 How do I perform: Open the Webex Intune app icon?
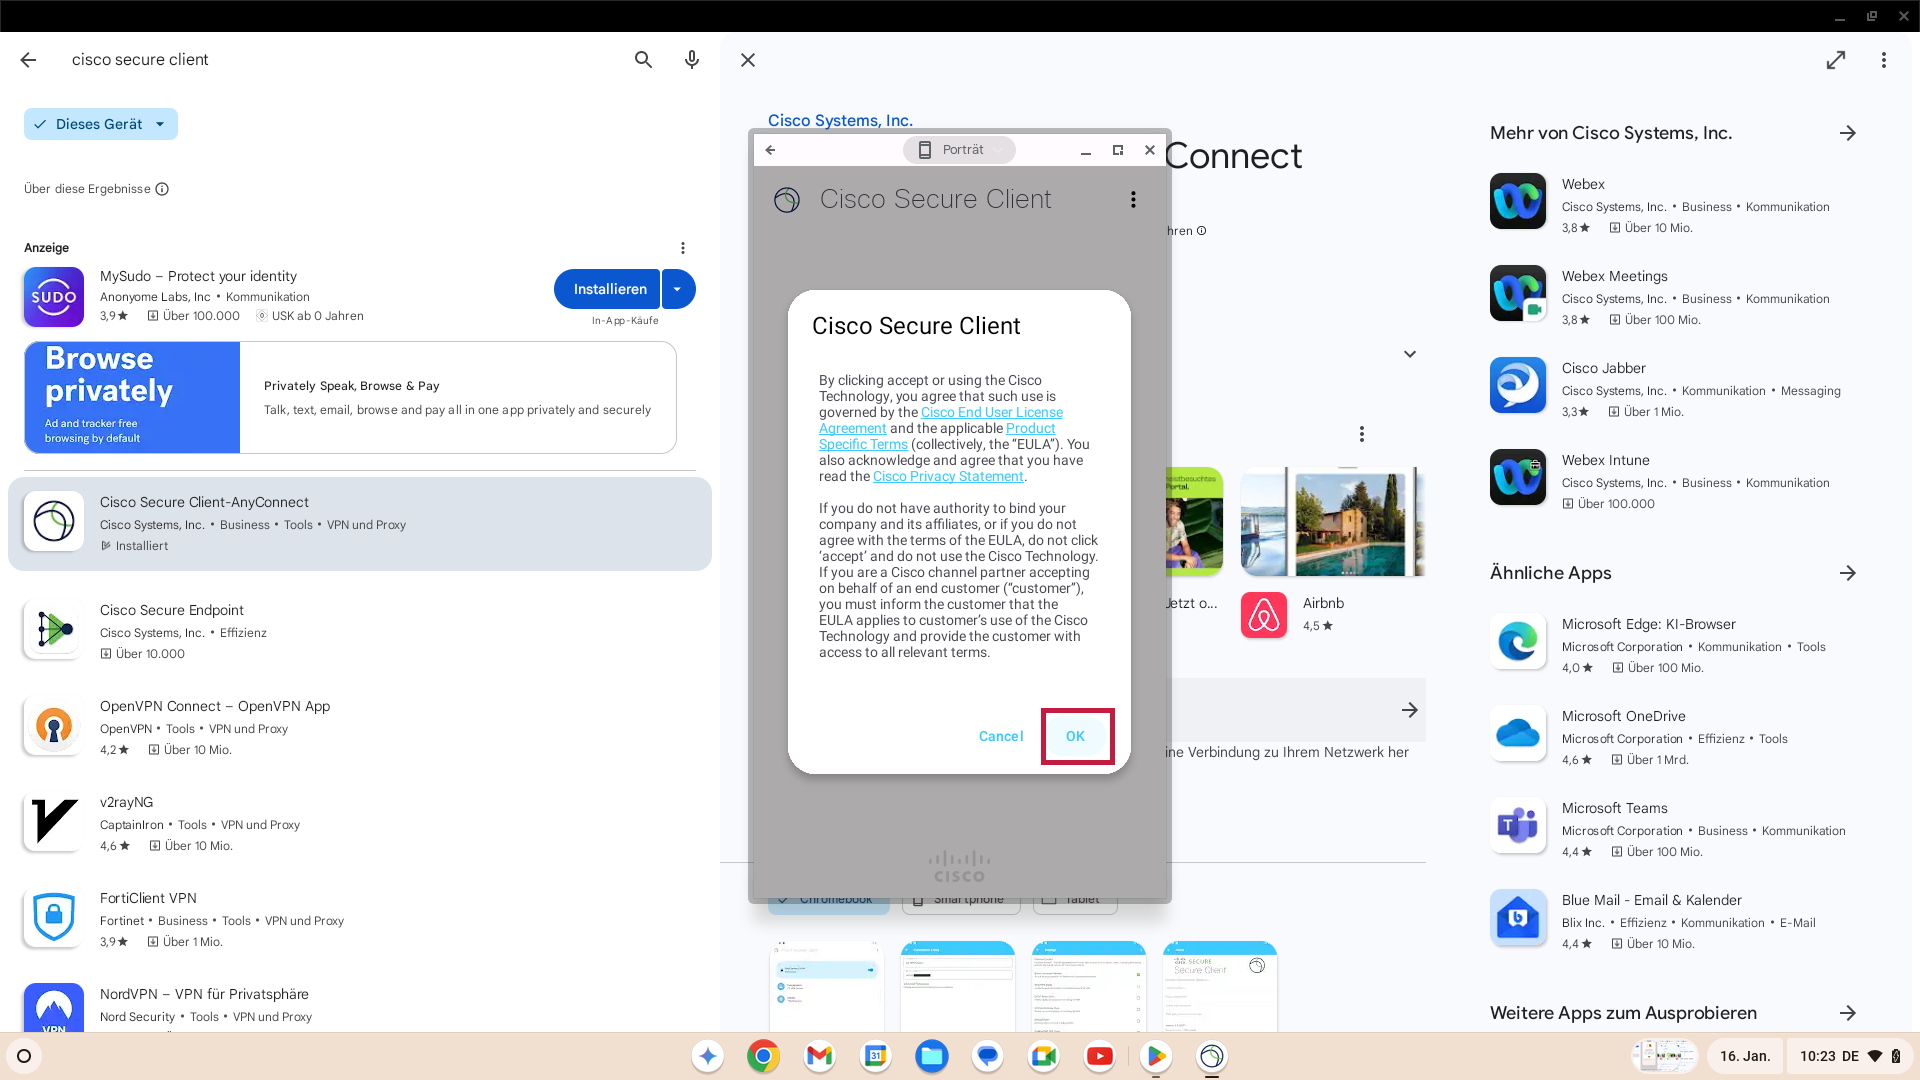(x=1518, y=477)
